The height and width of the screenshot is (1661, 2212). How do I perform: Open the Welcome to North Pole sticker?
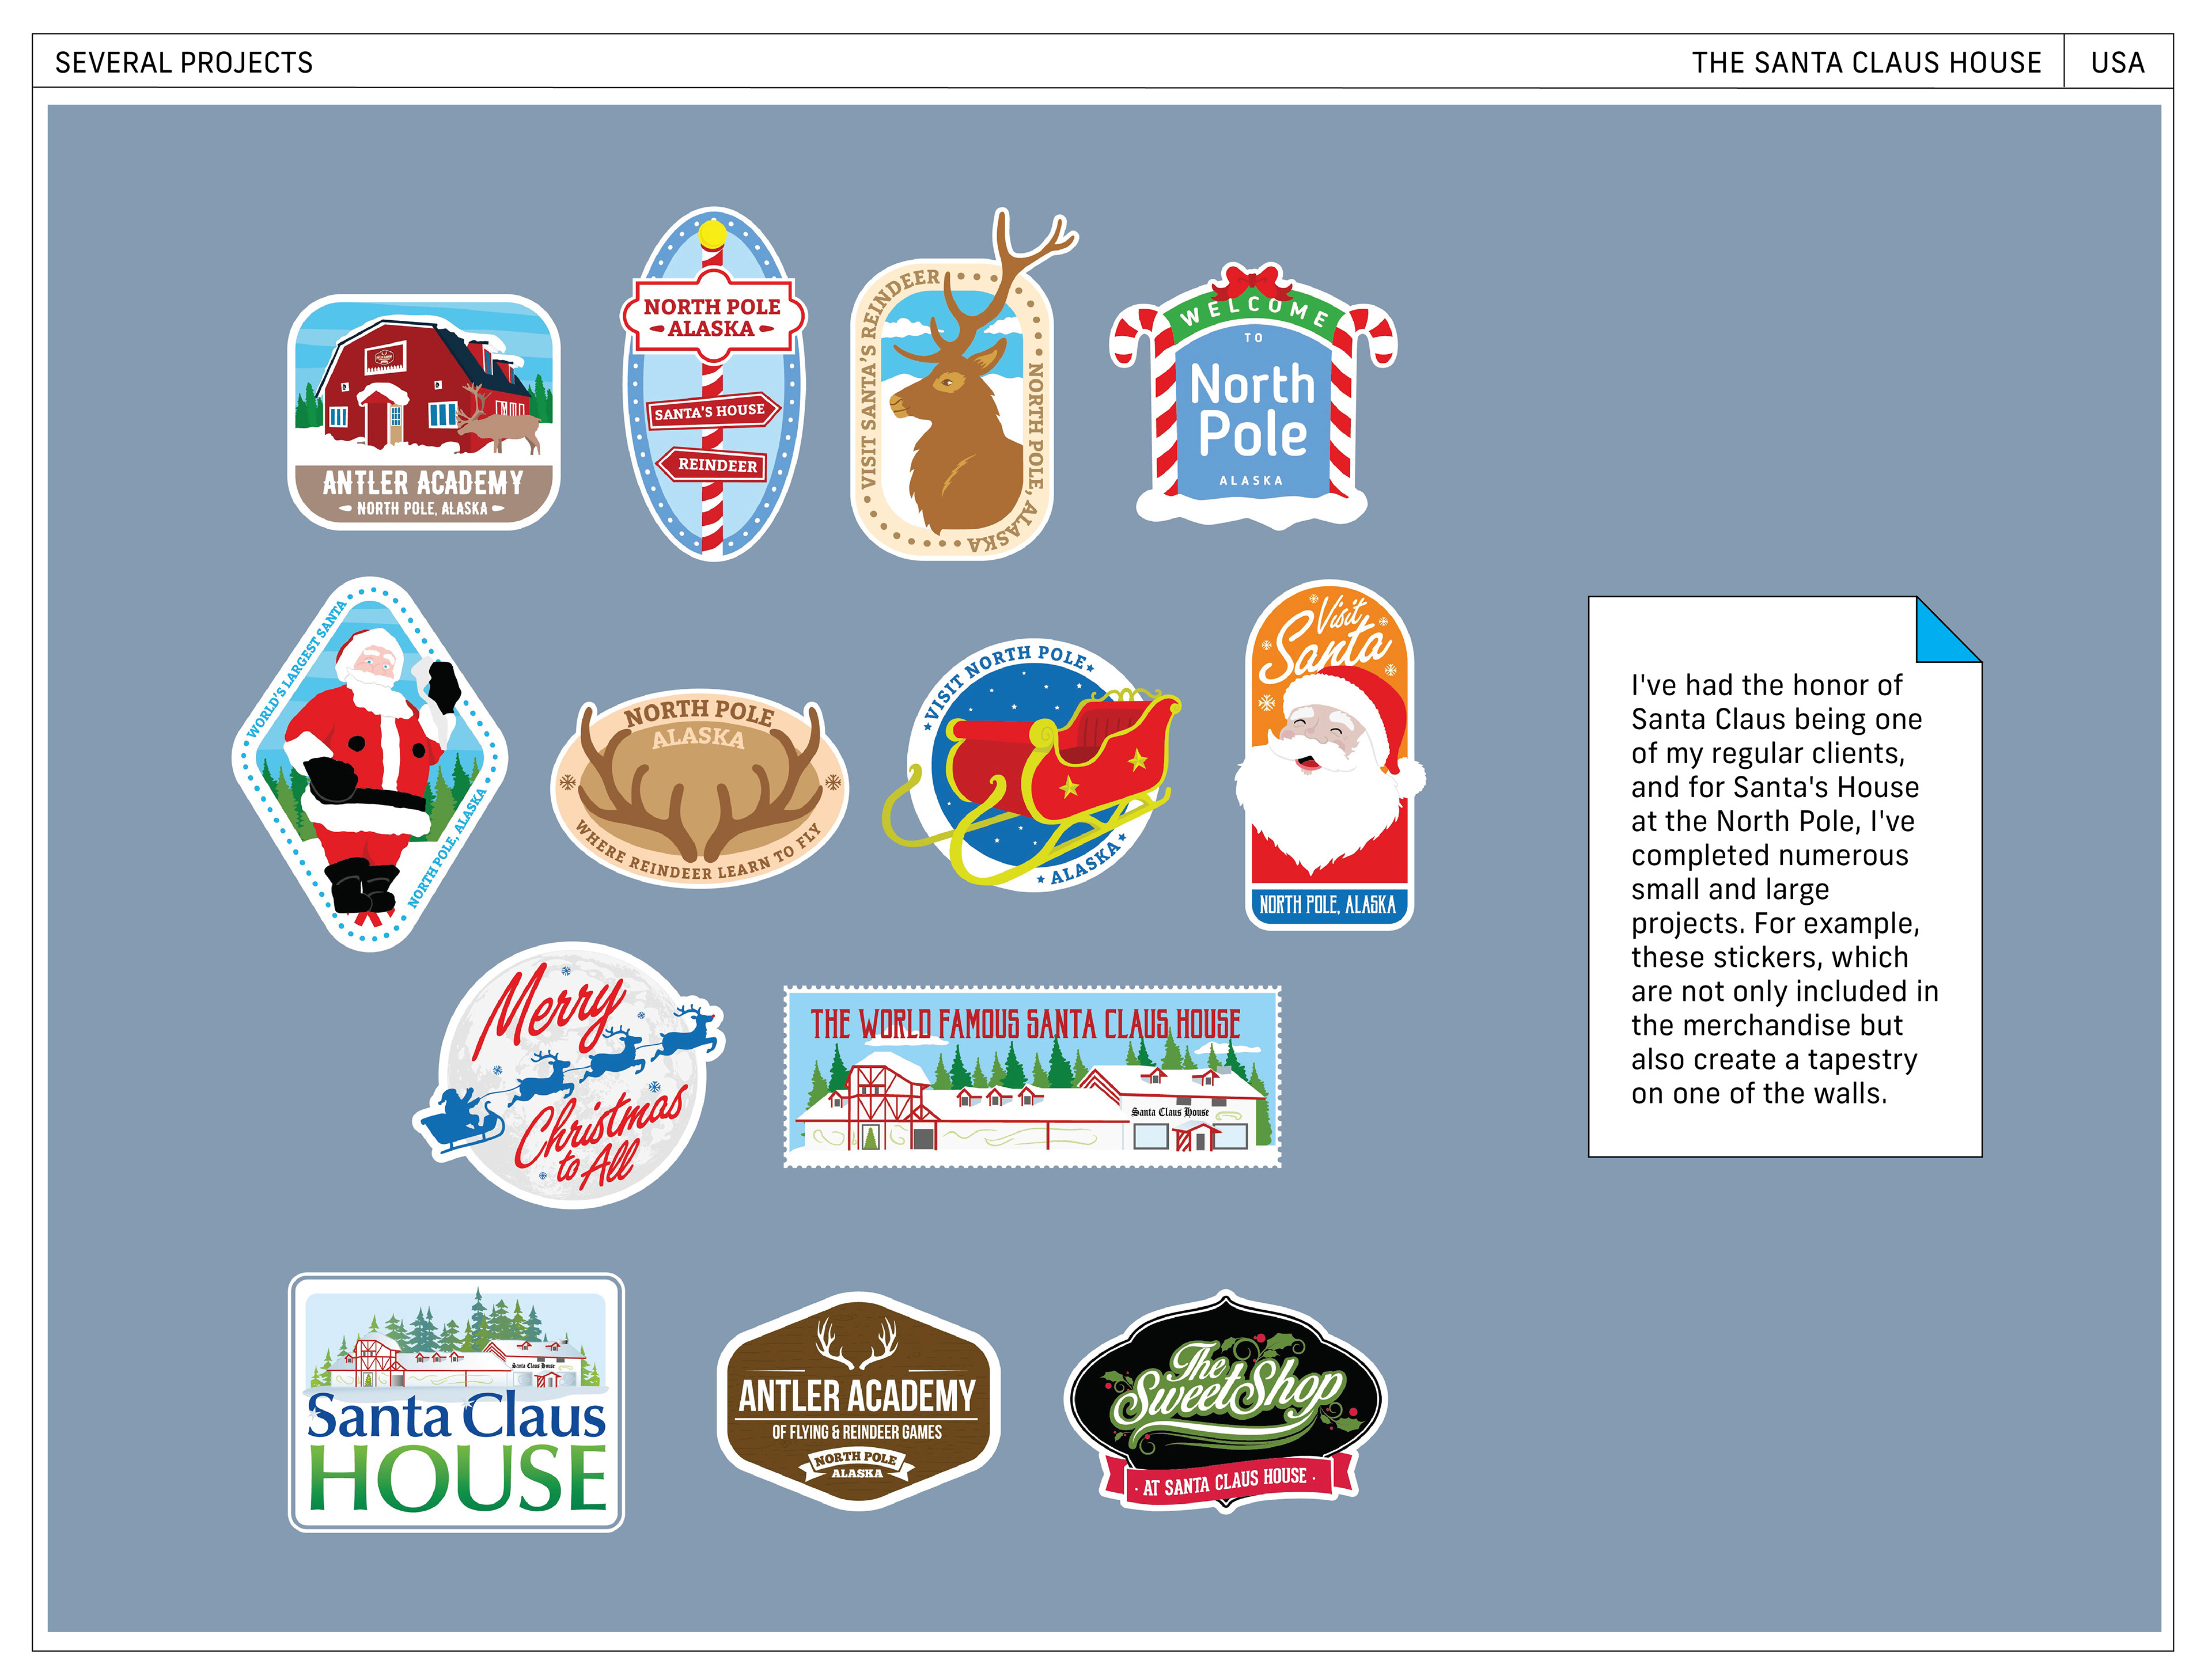(x=1252, y=410)
